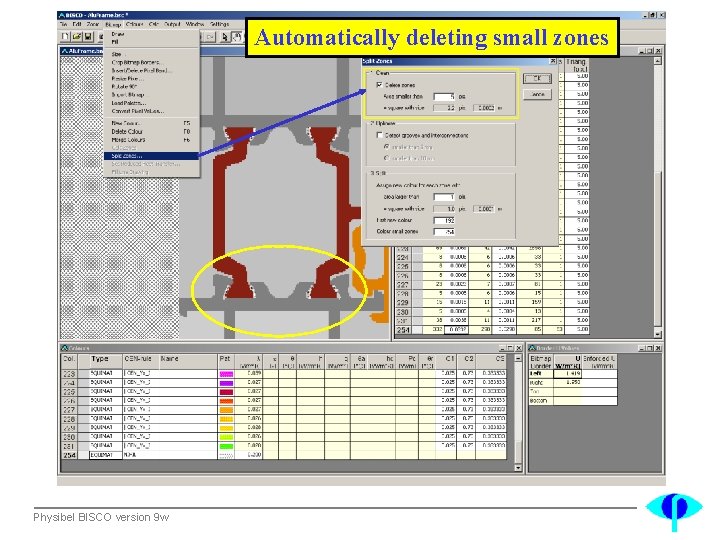Choose Rotate 90° menu entry
Image resolution: width=720 pixels, height=540 pixels.
click(x=152, y=86)
